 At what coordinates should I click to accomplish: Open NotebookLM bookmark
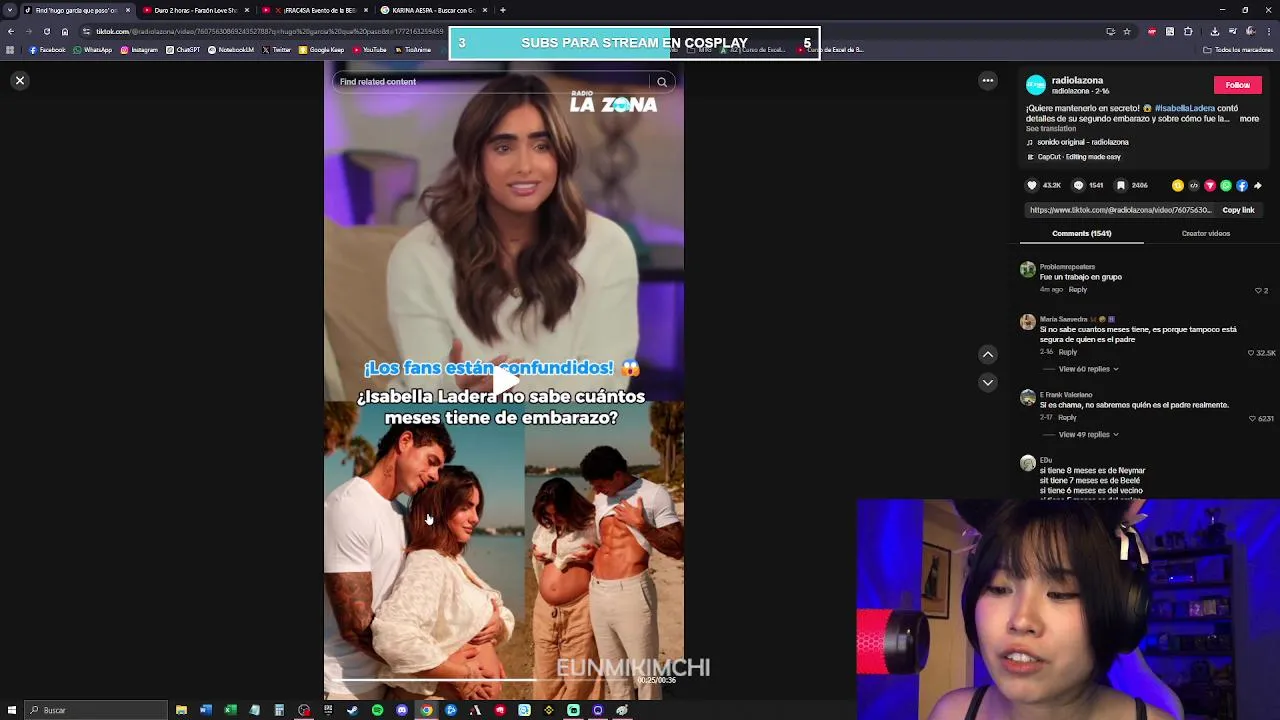coord(231,50)
